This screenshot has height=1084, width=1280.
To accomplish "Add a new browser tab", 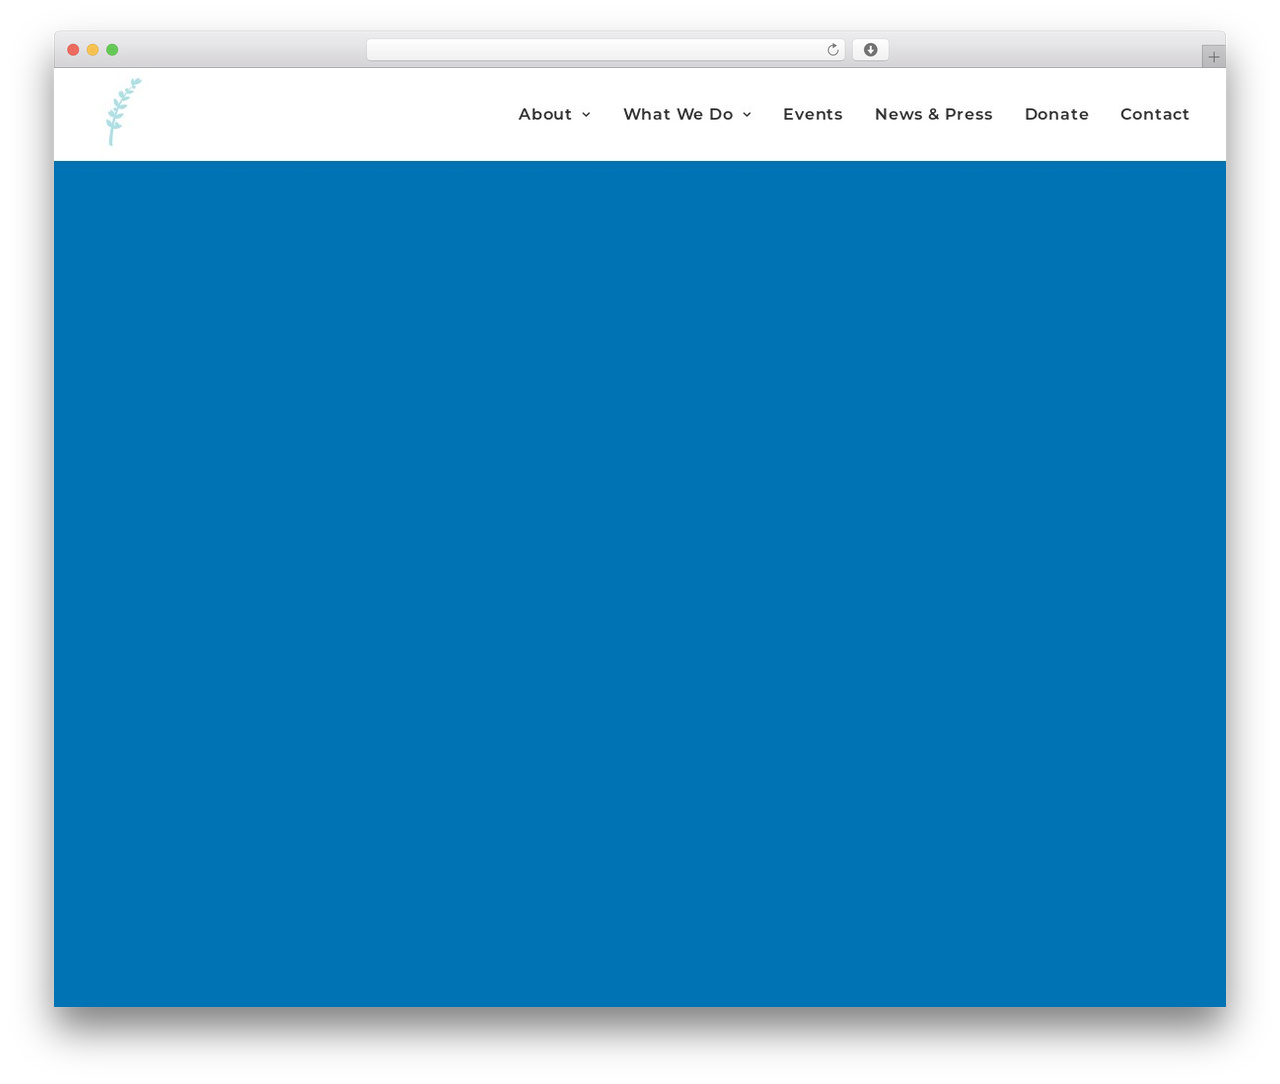I will [x=1213, y=57].
